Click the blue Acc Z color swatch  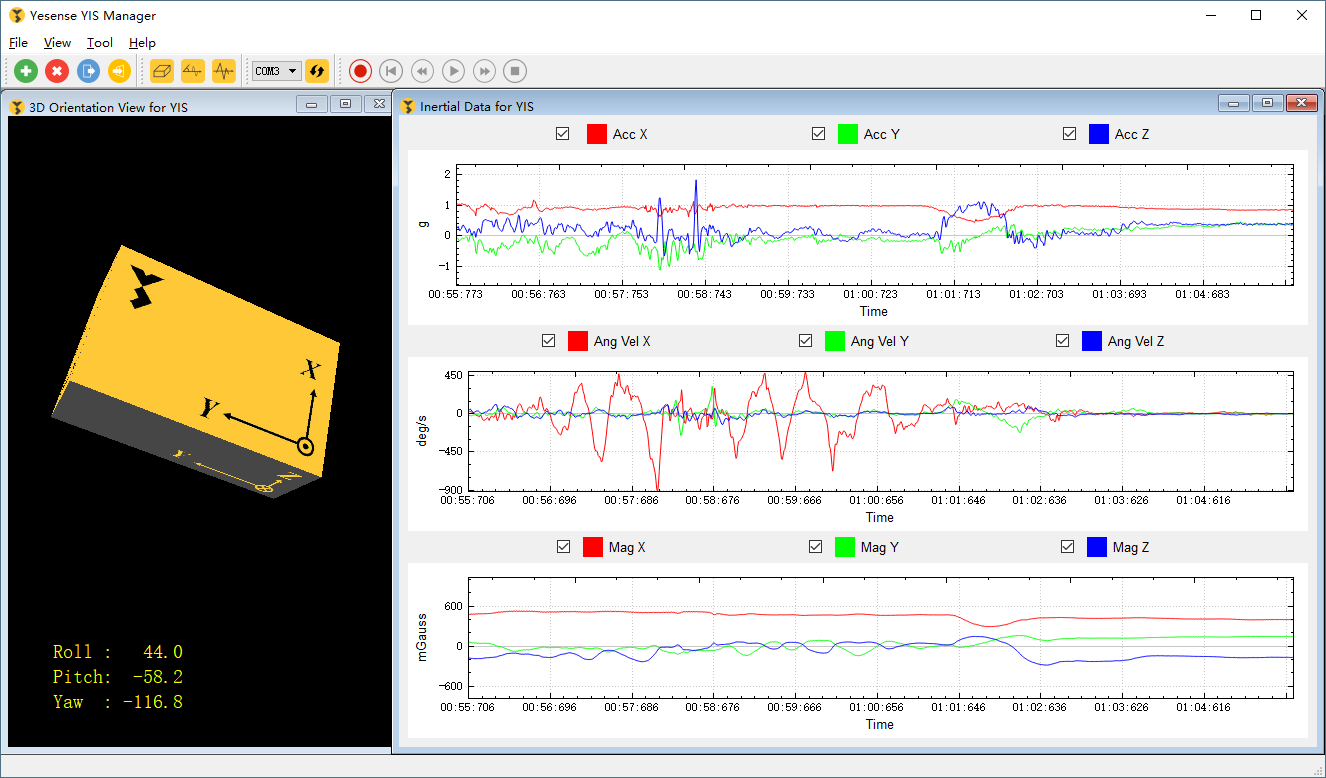coord(1098,134)
